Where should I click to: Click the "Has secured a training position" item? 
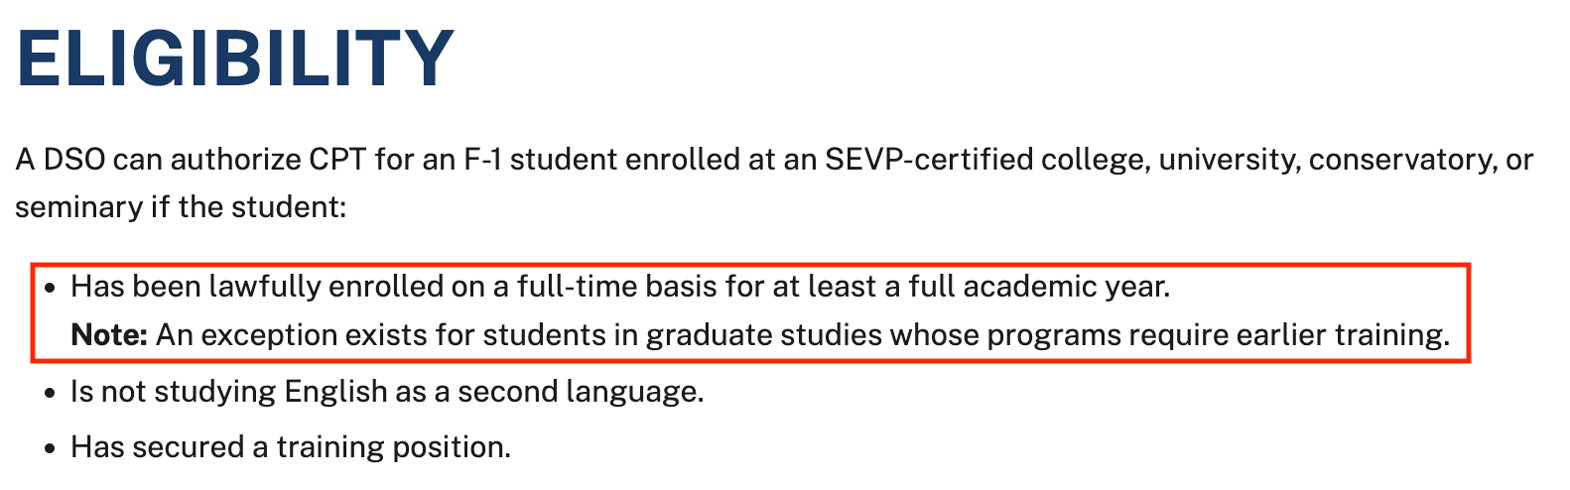tap(290, 447)
